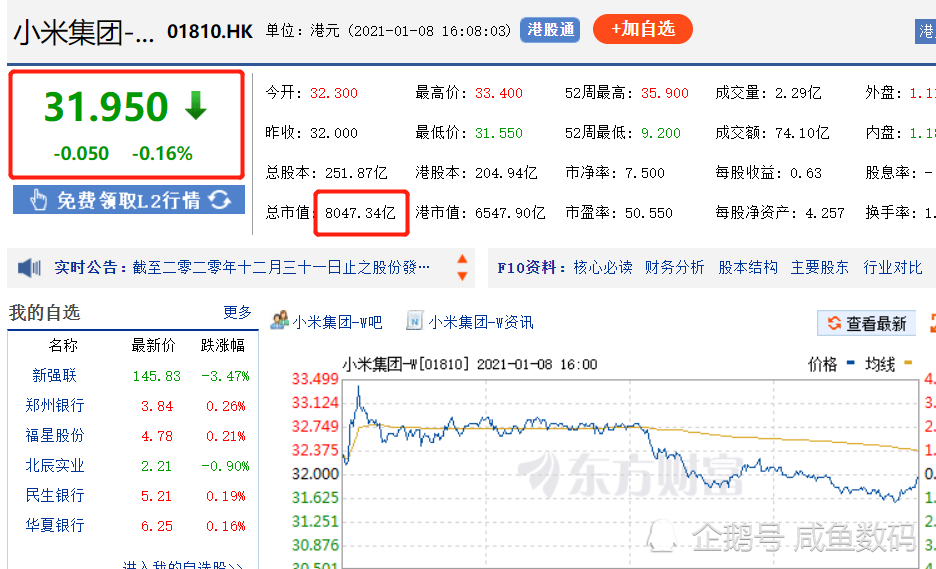Viewport: 936px width, 569px height.
Task: Open the 小米集团-W吧 forum link
Action: (x=337, y=322)
